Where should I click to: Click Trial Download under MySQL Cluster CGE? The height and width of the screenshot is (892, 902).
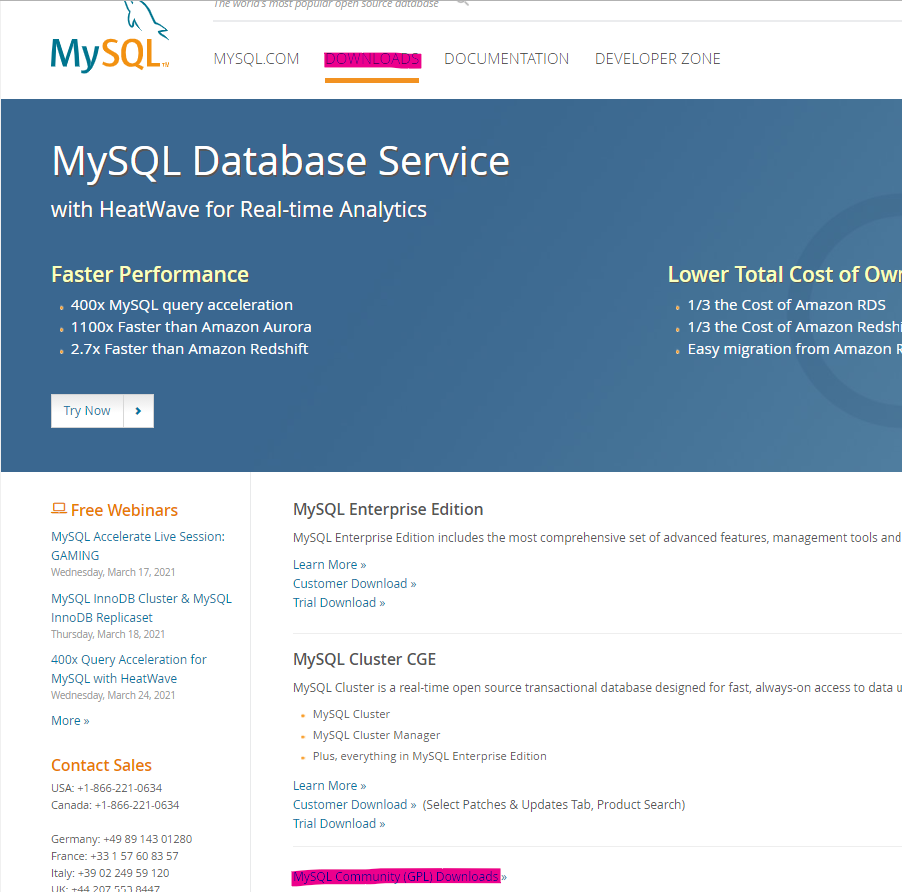339,824
